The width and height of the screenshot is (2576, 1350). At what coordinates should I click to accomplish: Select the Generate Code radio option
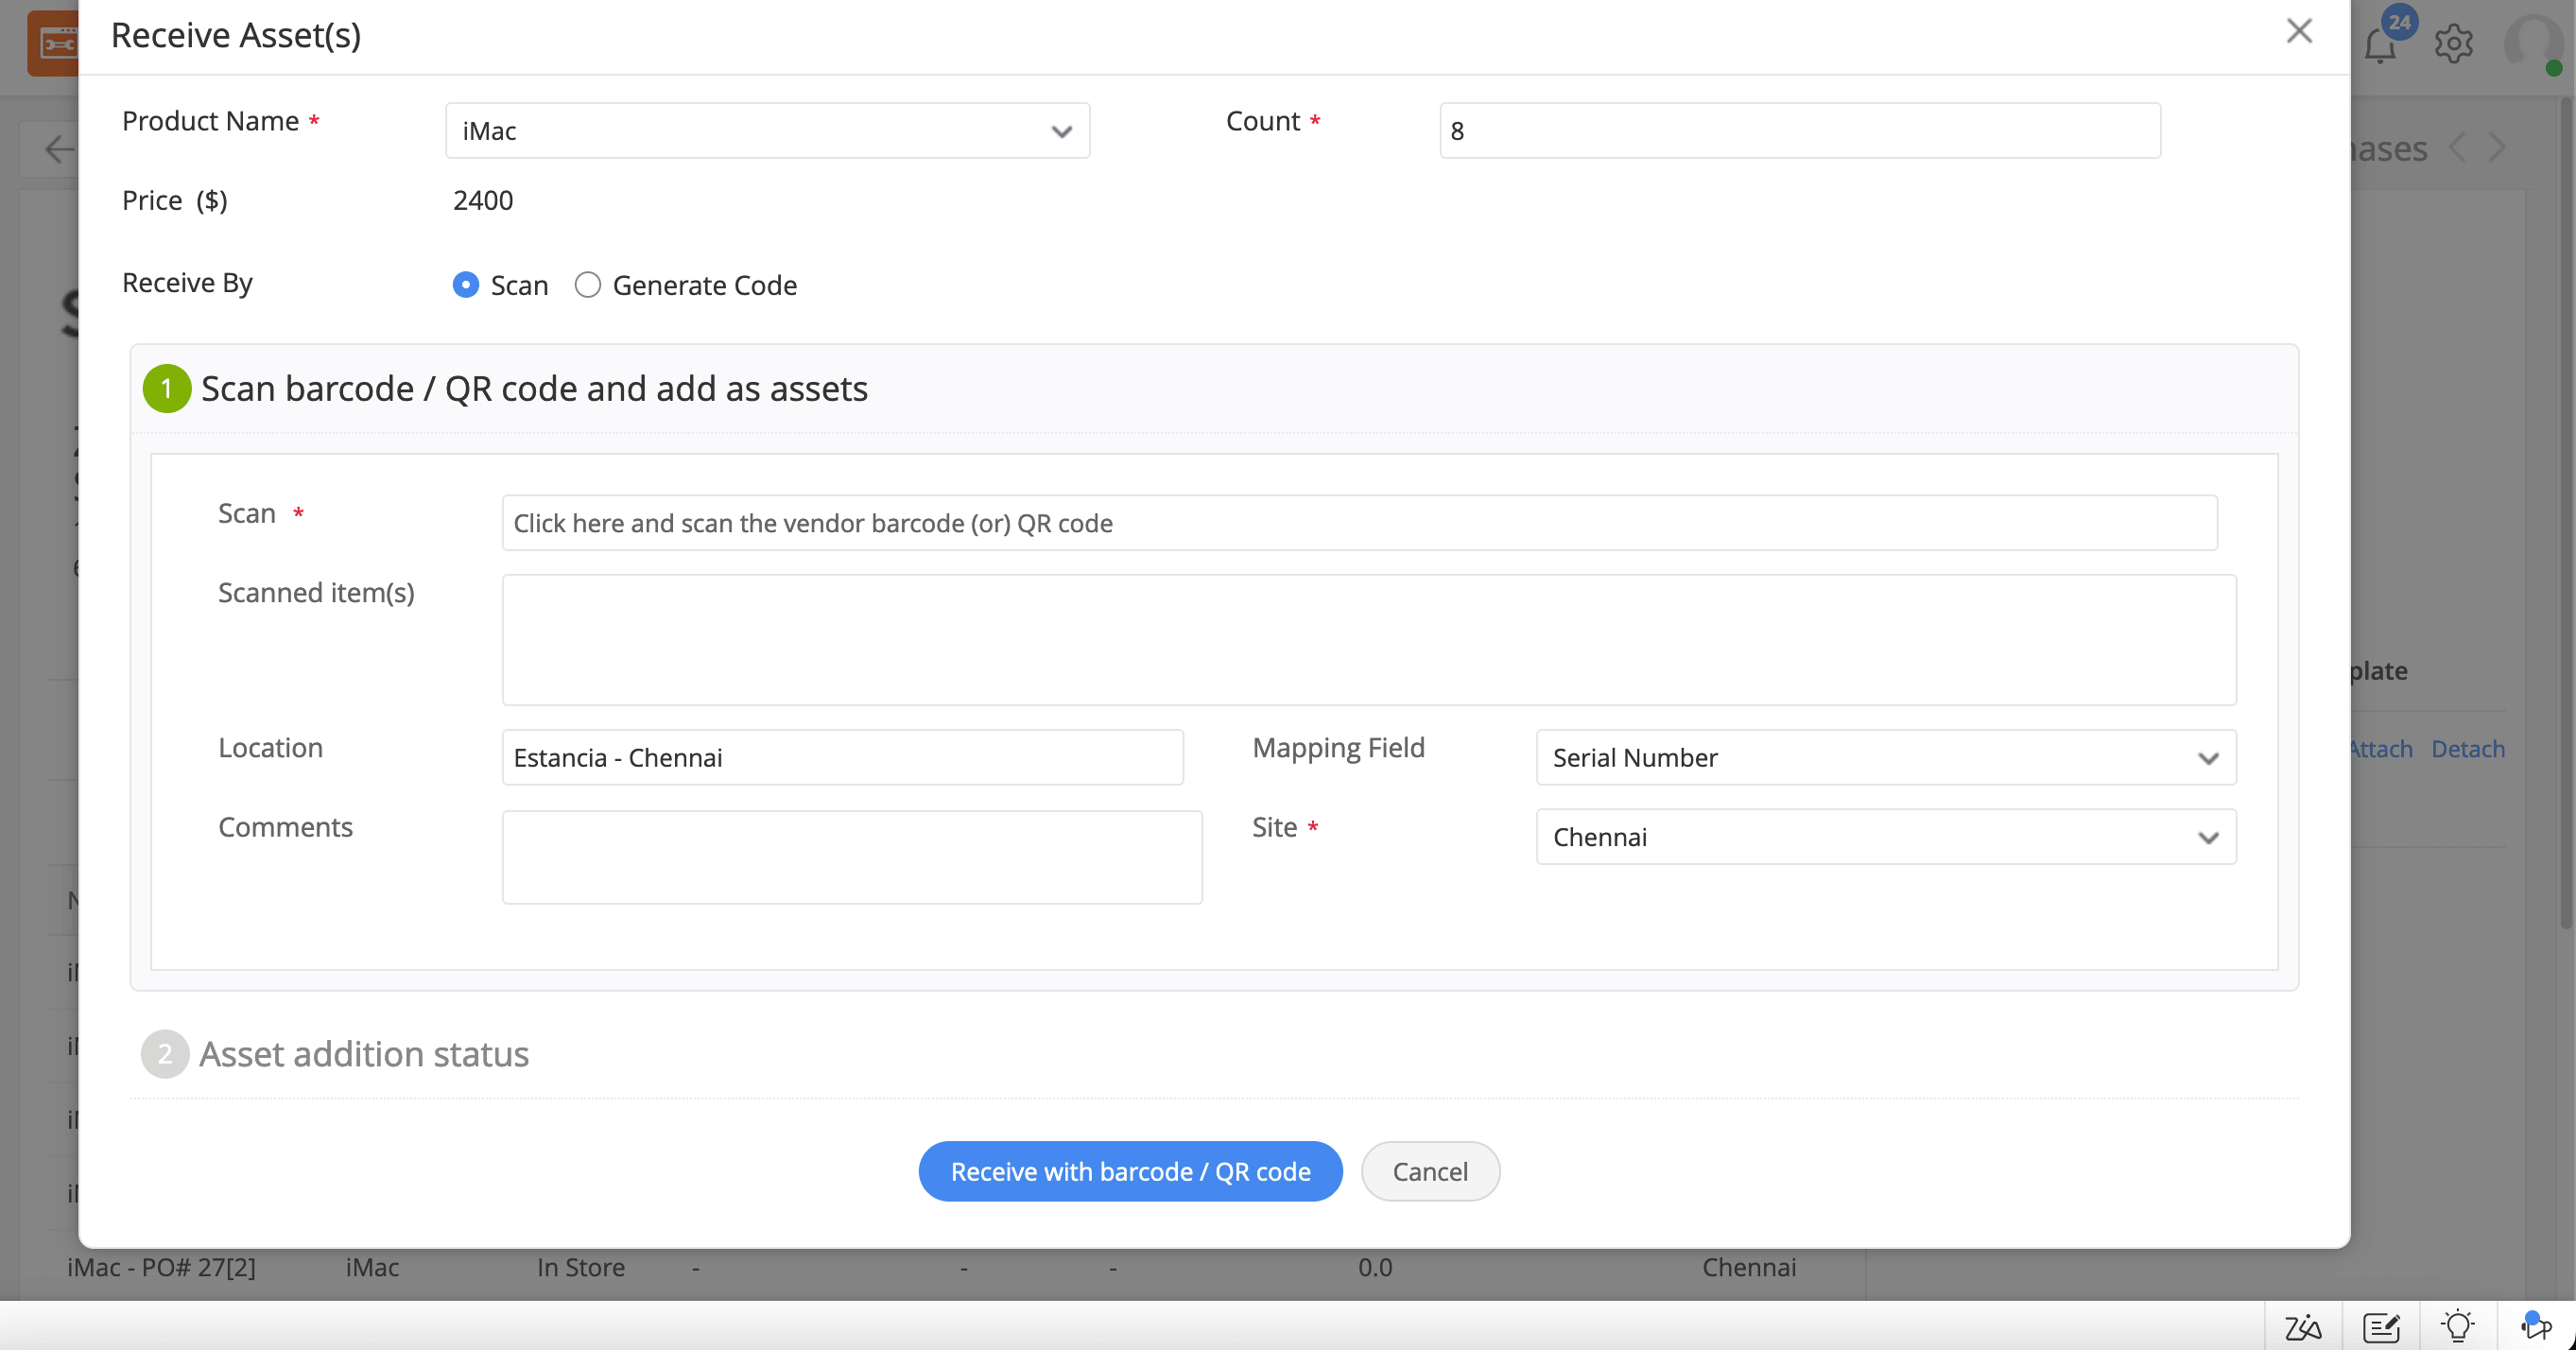(588, 285)
